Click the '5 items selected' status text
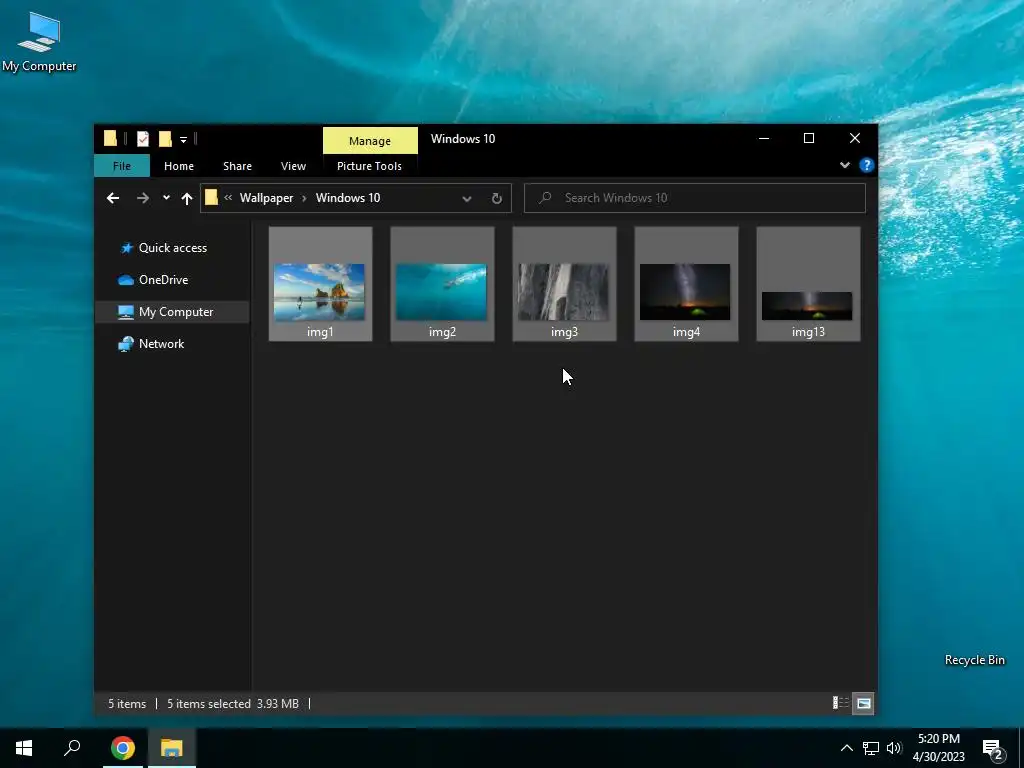This screenshot has width=1024, height=768. 209,704
